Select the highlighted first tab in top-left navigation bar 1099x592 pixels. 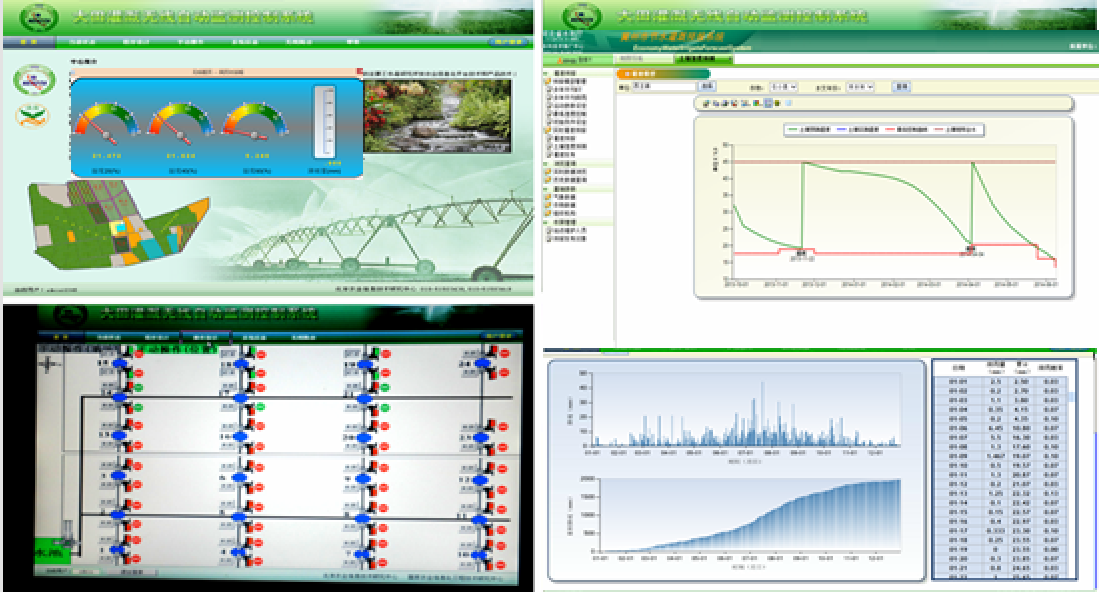point(28,43)
